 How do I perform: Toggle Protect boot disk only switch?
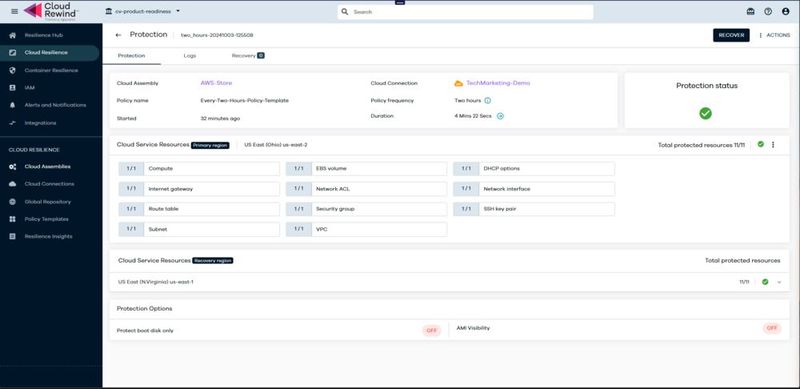pyautogui.click(x=432, y=330)
